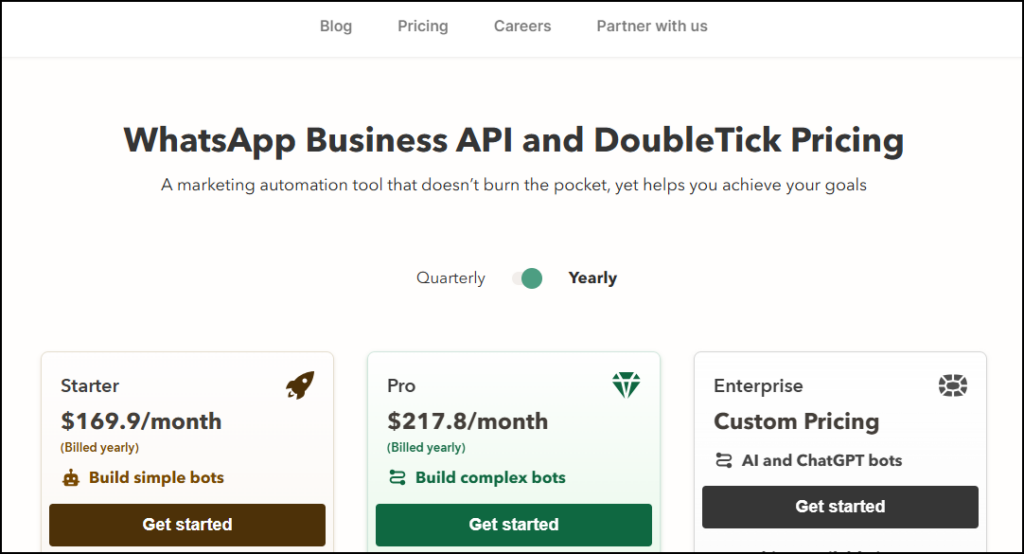This screenshot has width=1024, height=554.
Task: Select the Quarterly billing label
Action: pyautogui.click(x=451, y=278)
